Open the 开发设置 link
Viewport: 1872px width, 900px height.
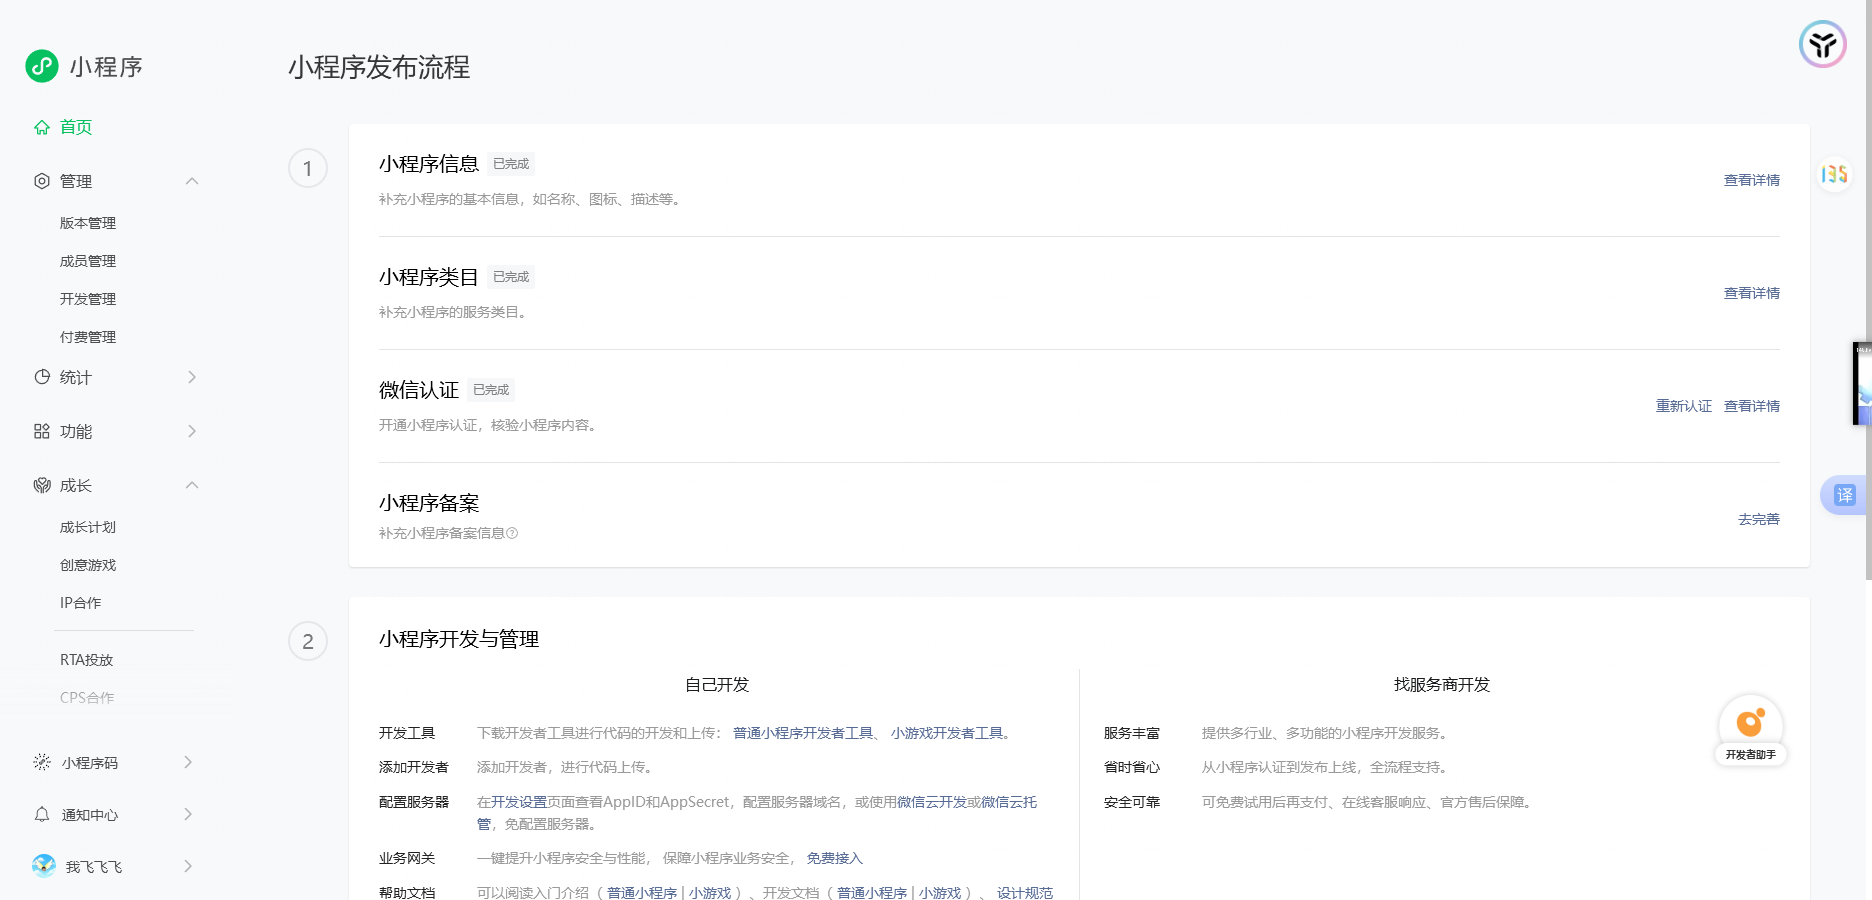[x=519, y=802]
